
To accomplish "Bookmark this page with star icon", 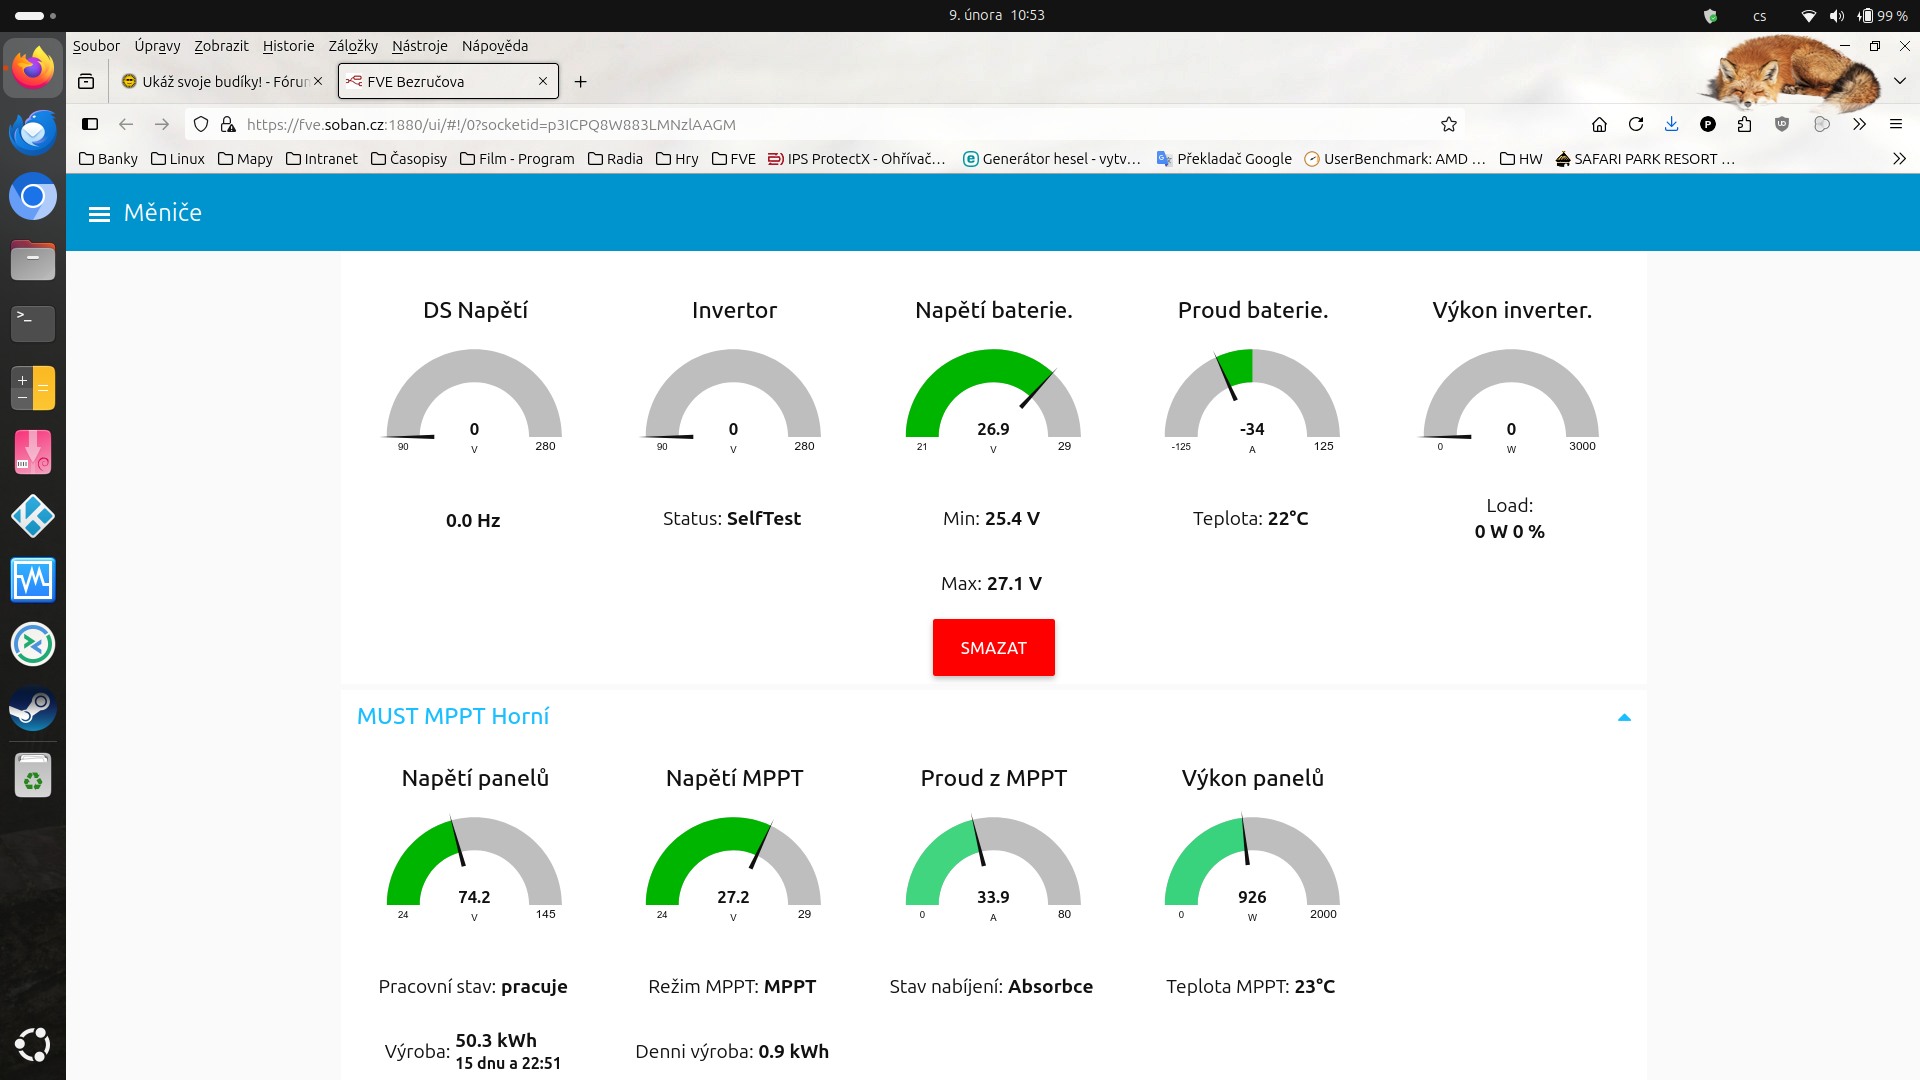I will pyautogui.click(x=1448, y=124).
